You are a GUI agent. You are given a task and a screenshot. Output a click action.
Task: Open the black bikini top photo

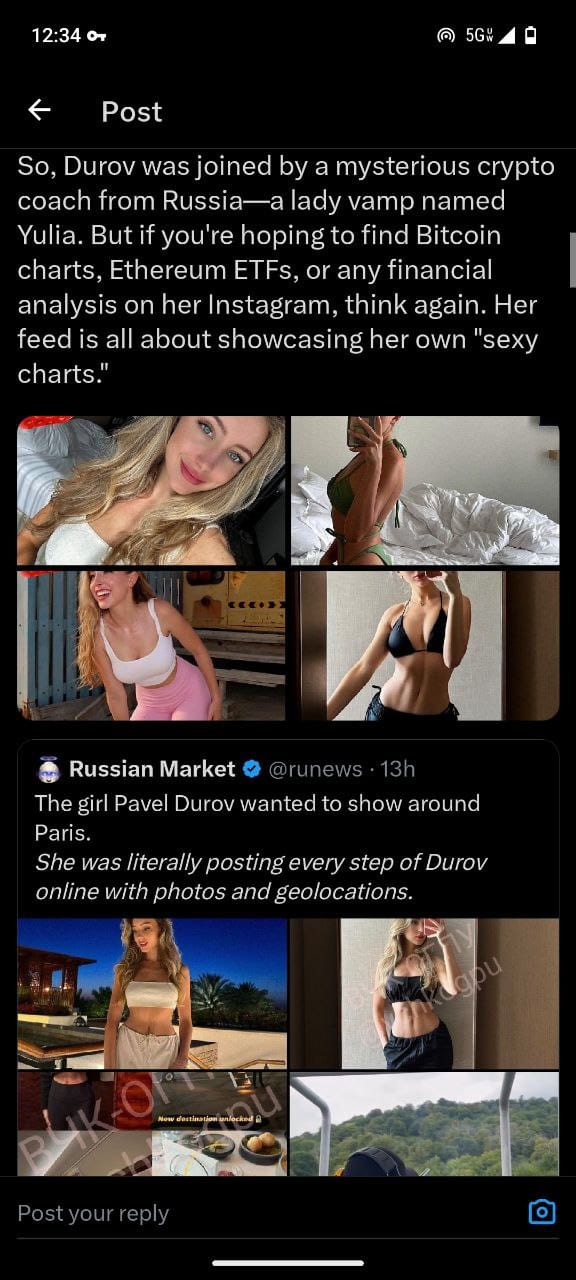425,645
